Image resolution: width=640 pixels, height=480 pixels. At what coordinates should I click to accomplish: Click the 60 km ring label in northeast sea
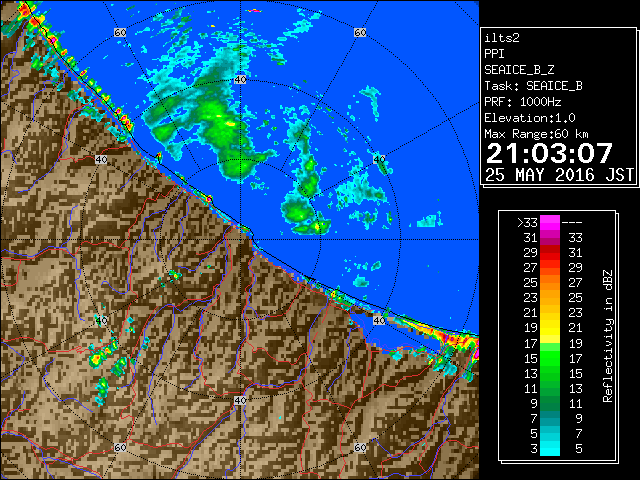click(360, 32)
